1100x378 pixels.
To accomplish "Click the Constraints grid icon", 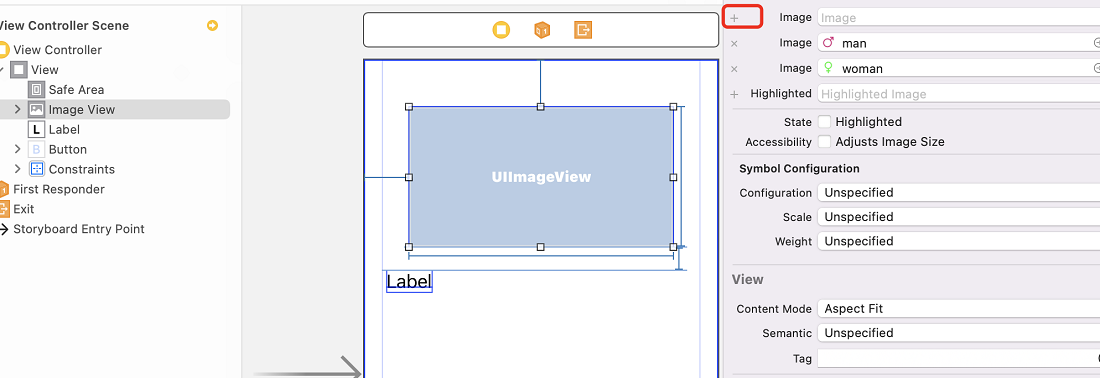I will [36, 169].
